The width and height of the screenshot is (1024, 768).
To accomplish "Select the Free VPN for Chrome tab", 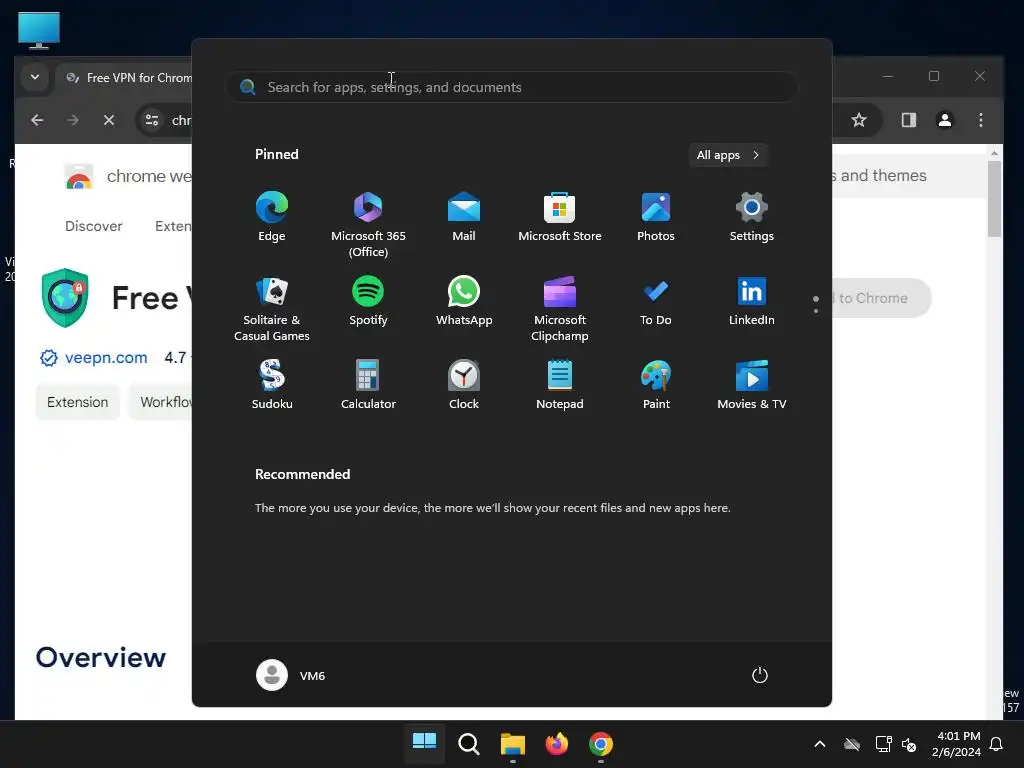I will (x=127, y=78).
